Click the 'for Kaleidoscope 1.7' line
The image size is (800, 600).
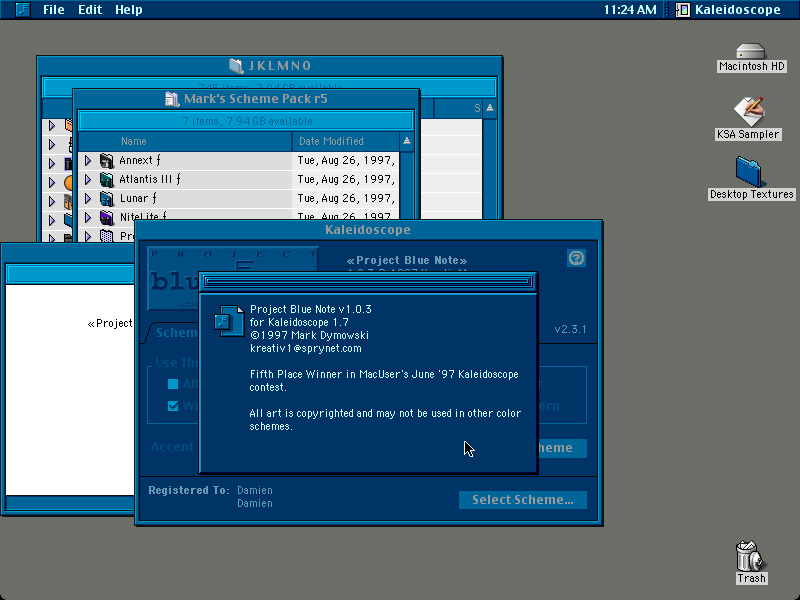pyautogui.click(x=299, y=322)
